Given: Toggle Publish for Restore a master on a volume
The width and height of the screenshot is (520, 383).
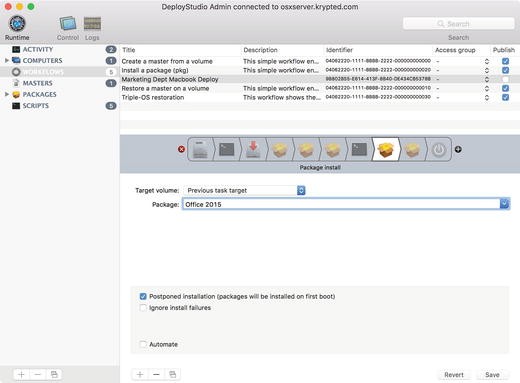Looking at the screenshot, I should pos(505,88).
